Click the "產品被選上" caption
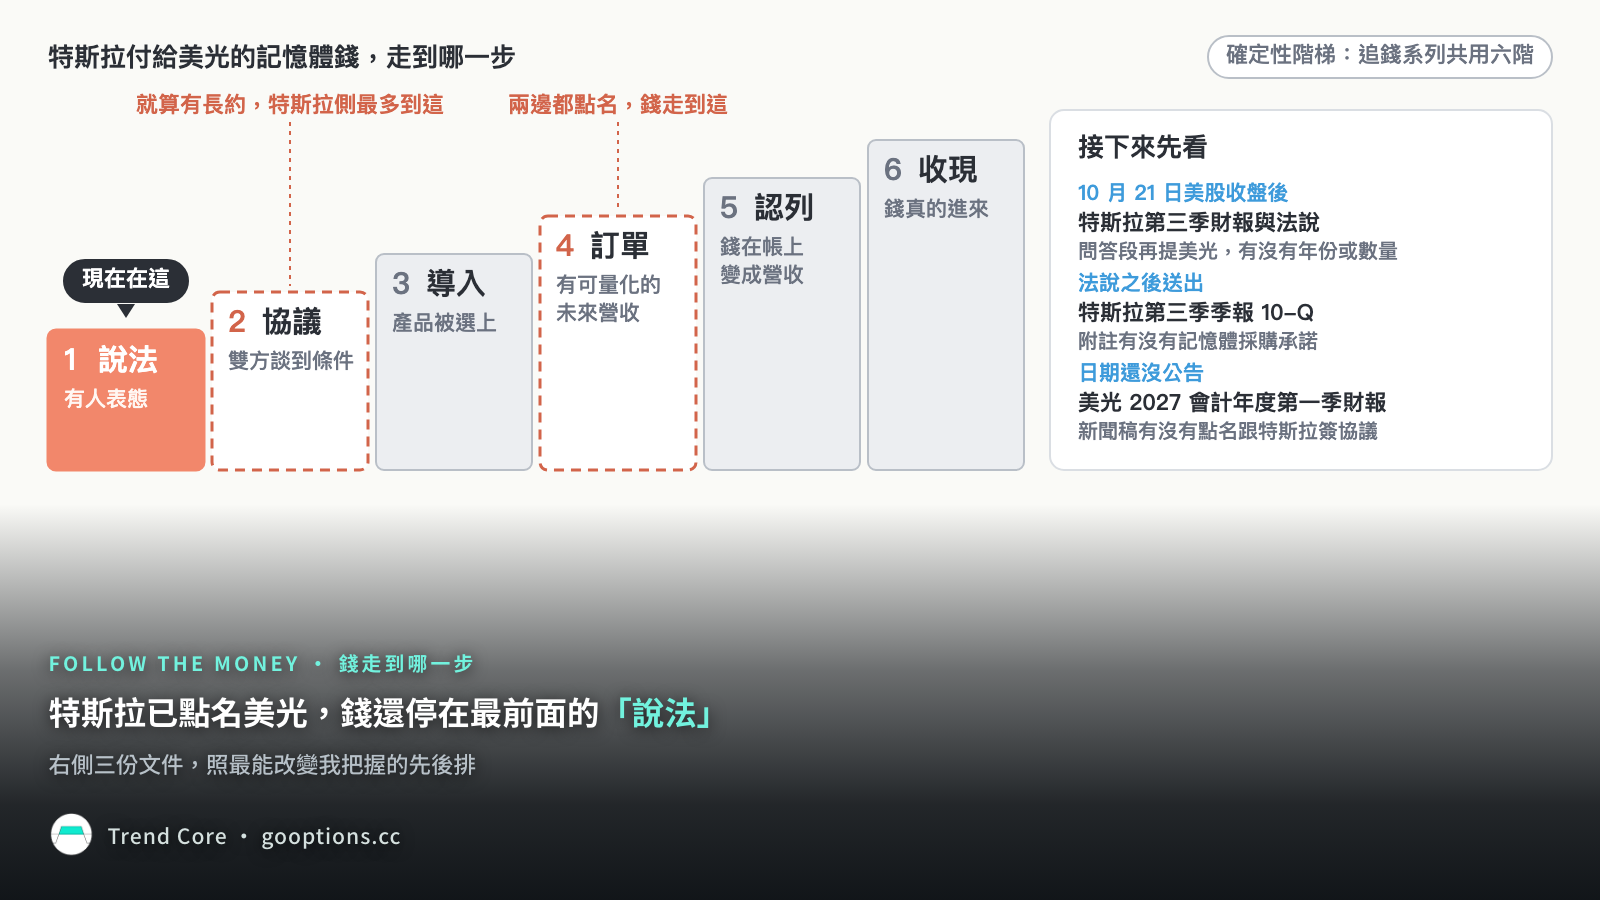The height and width of the screenshot is (900, 1600). (444, 323)
